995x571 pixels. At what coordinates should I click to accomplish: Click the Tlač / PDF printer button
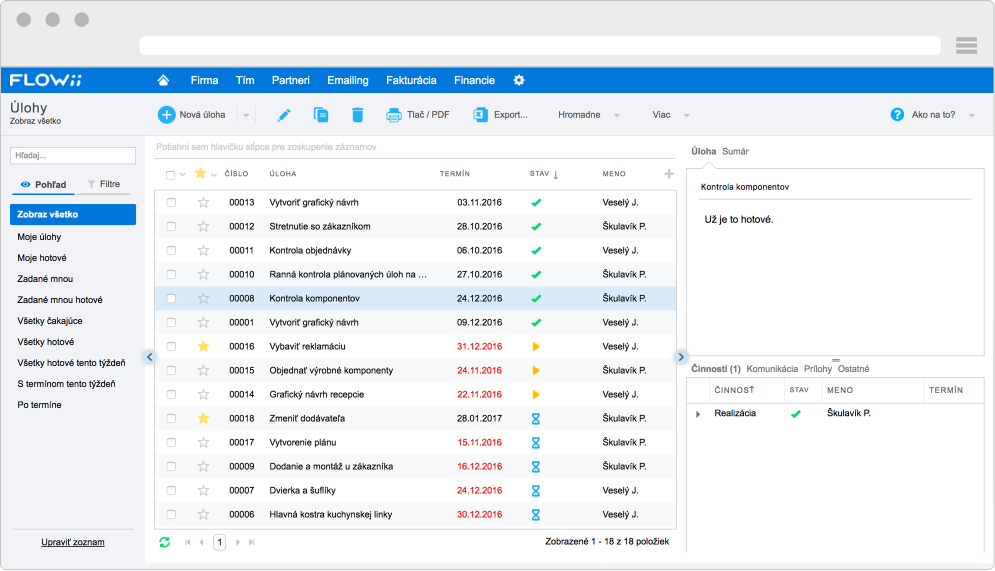(x=418, y=115)
